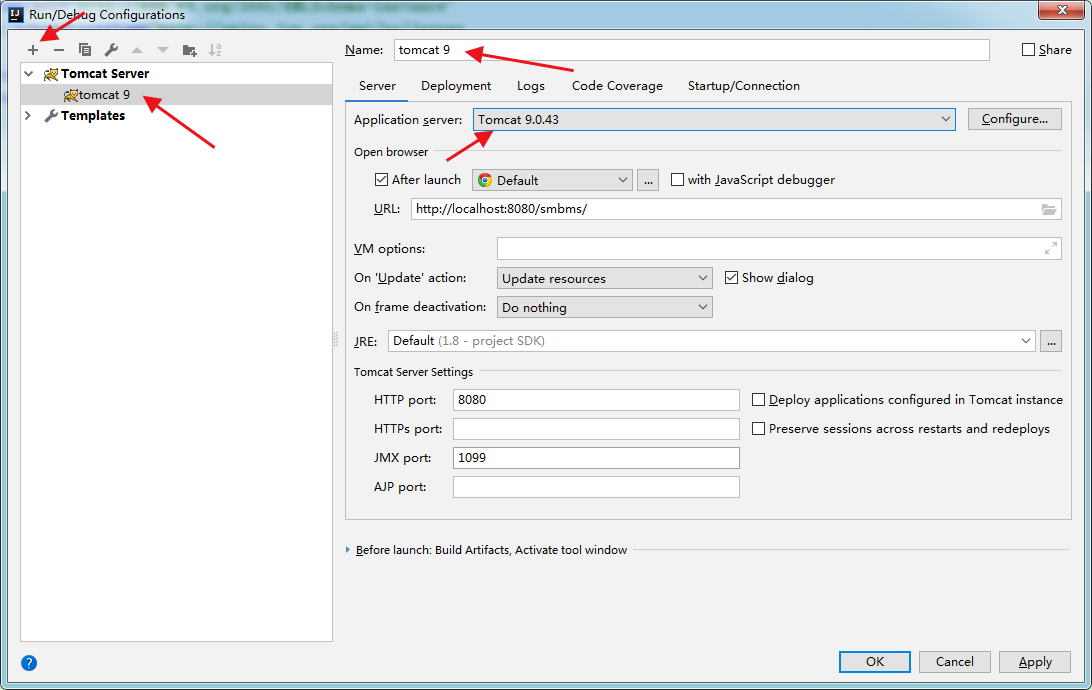Enable with JavaScript debugger option

pos(678,180)
